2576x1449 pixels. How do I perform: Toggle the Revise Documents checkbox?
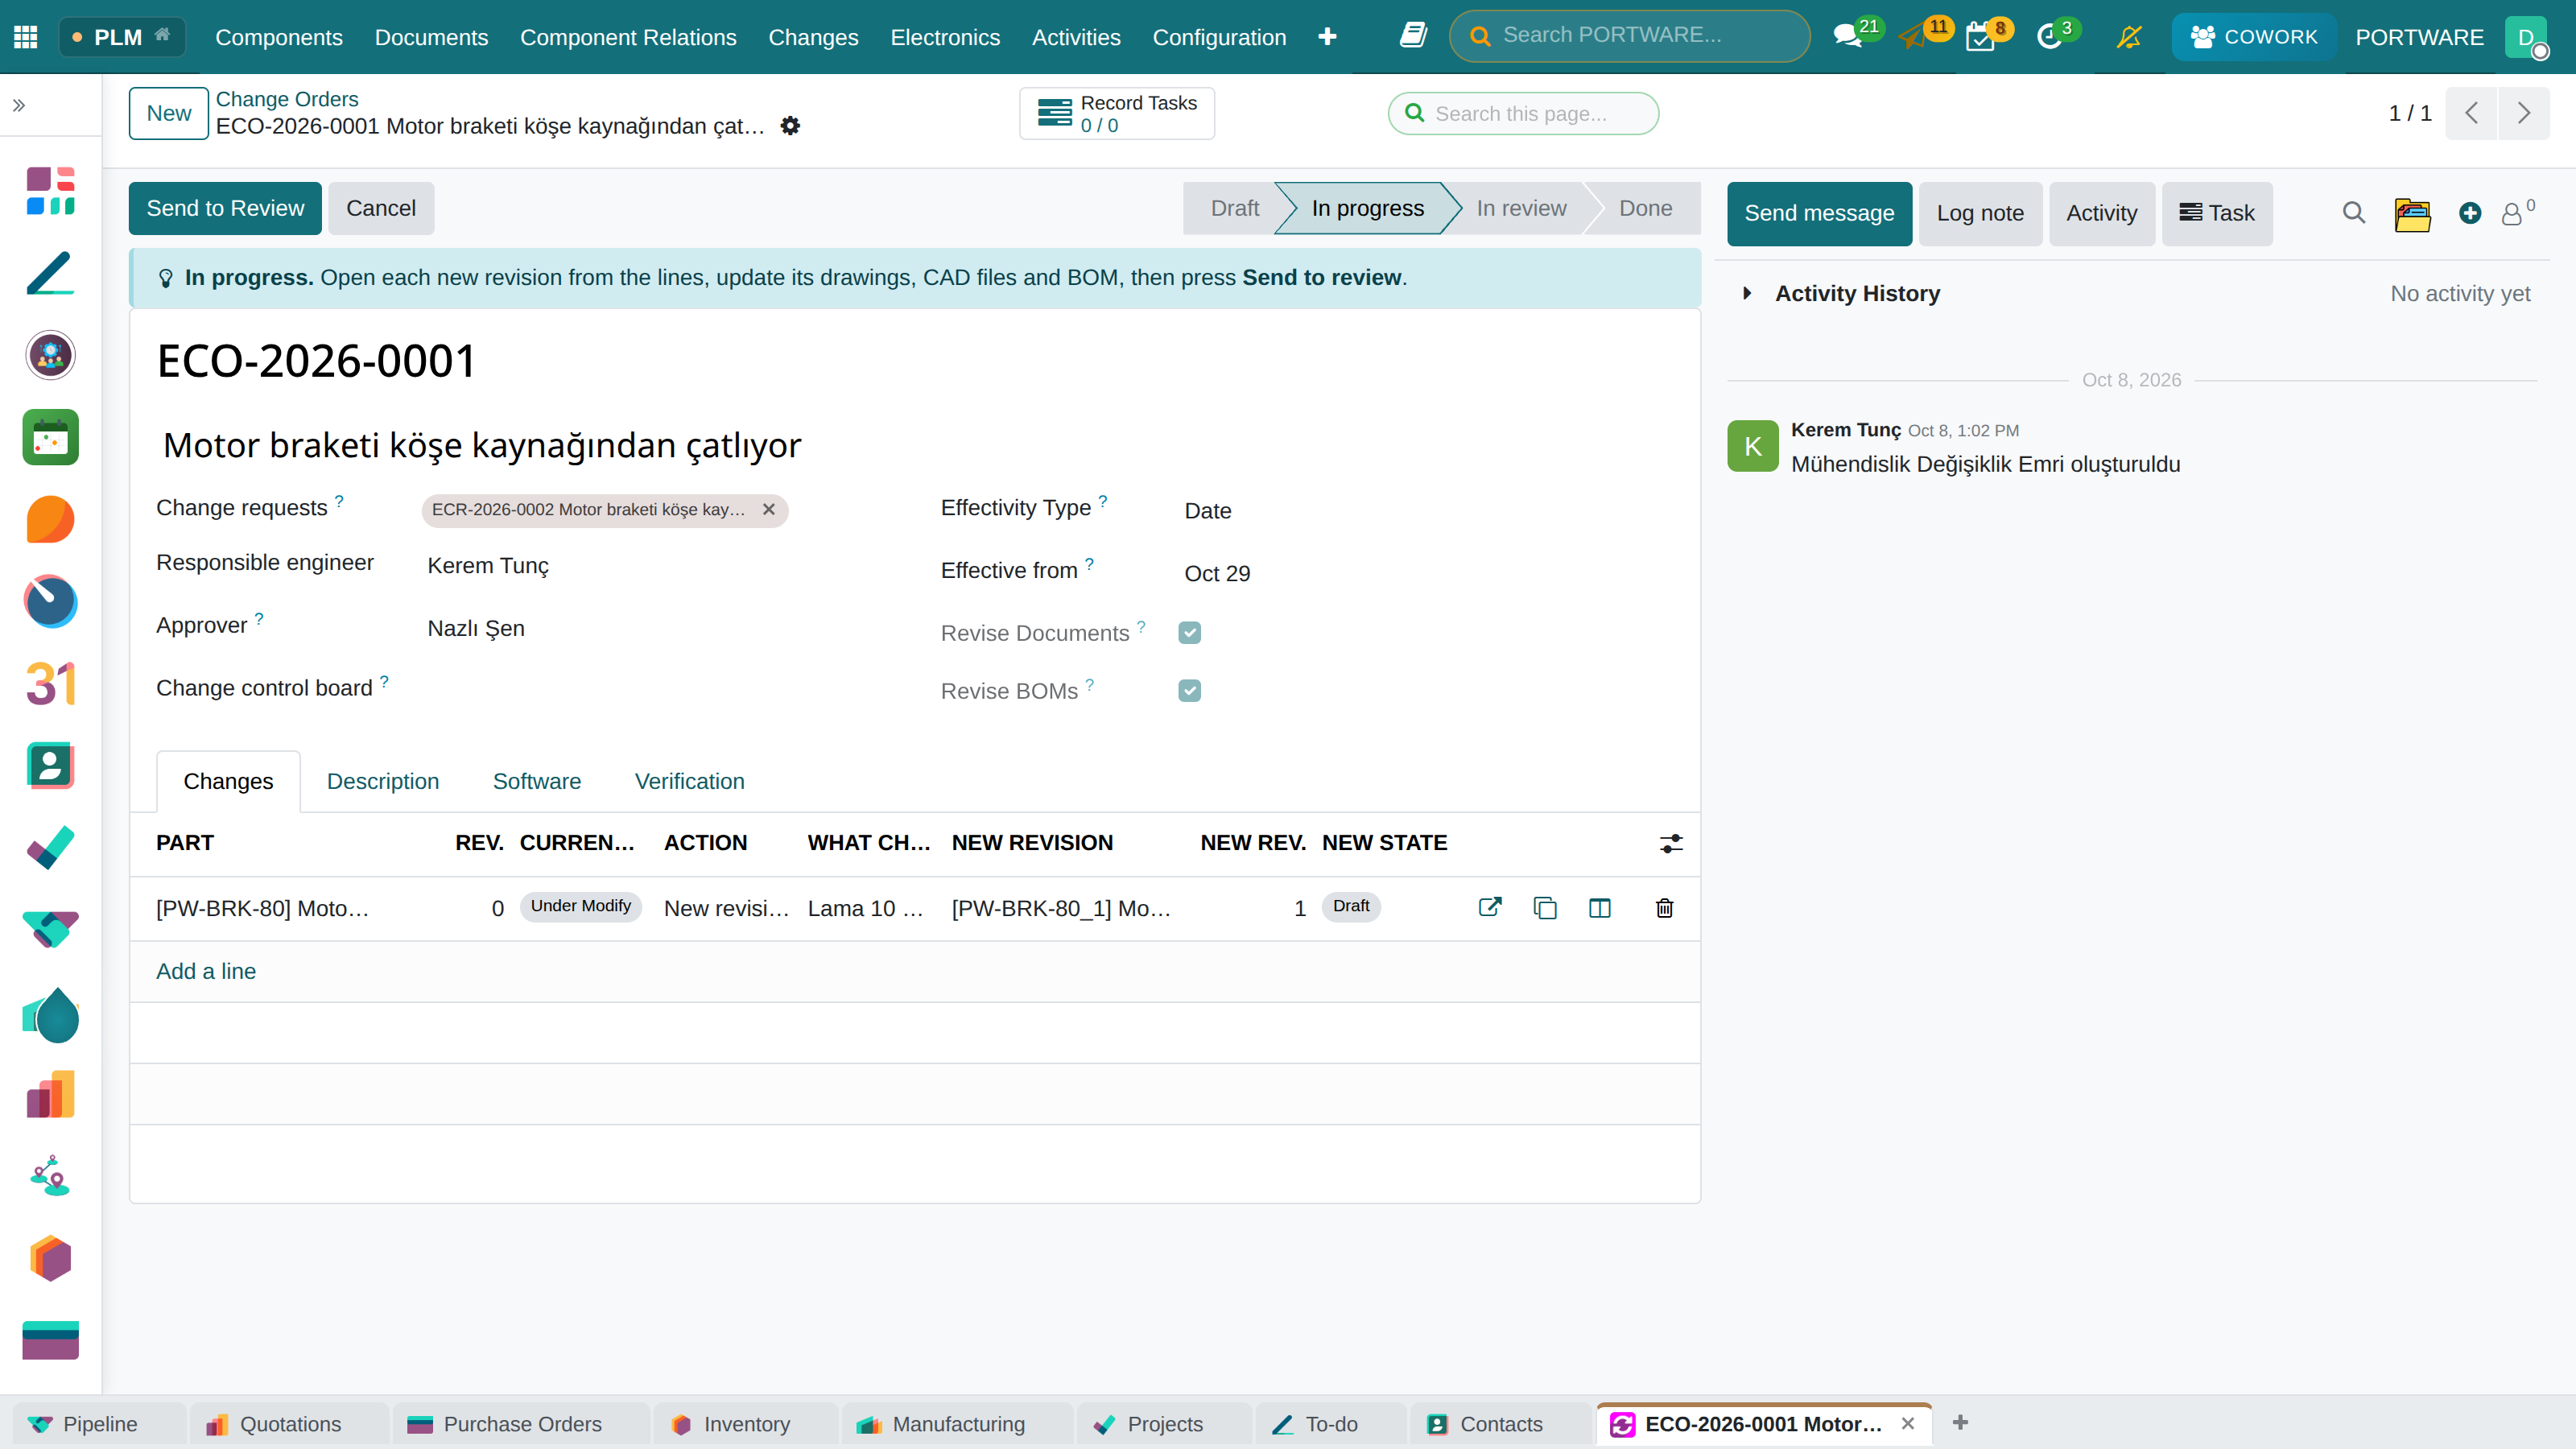click(x=1189, y=633)
